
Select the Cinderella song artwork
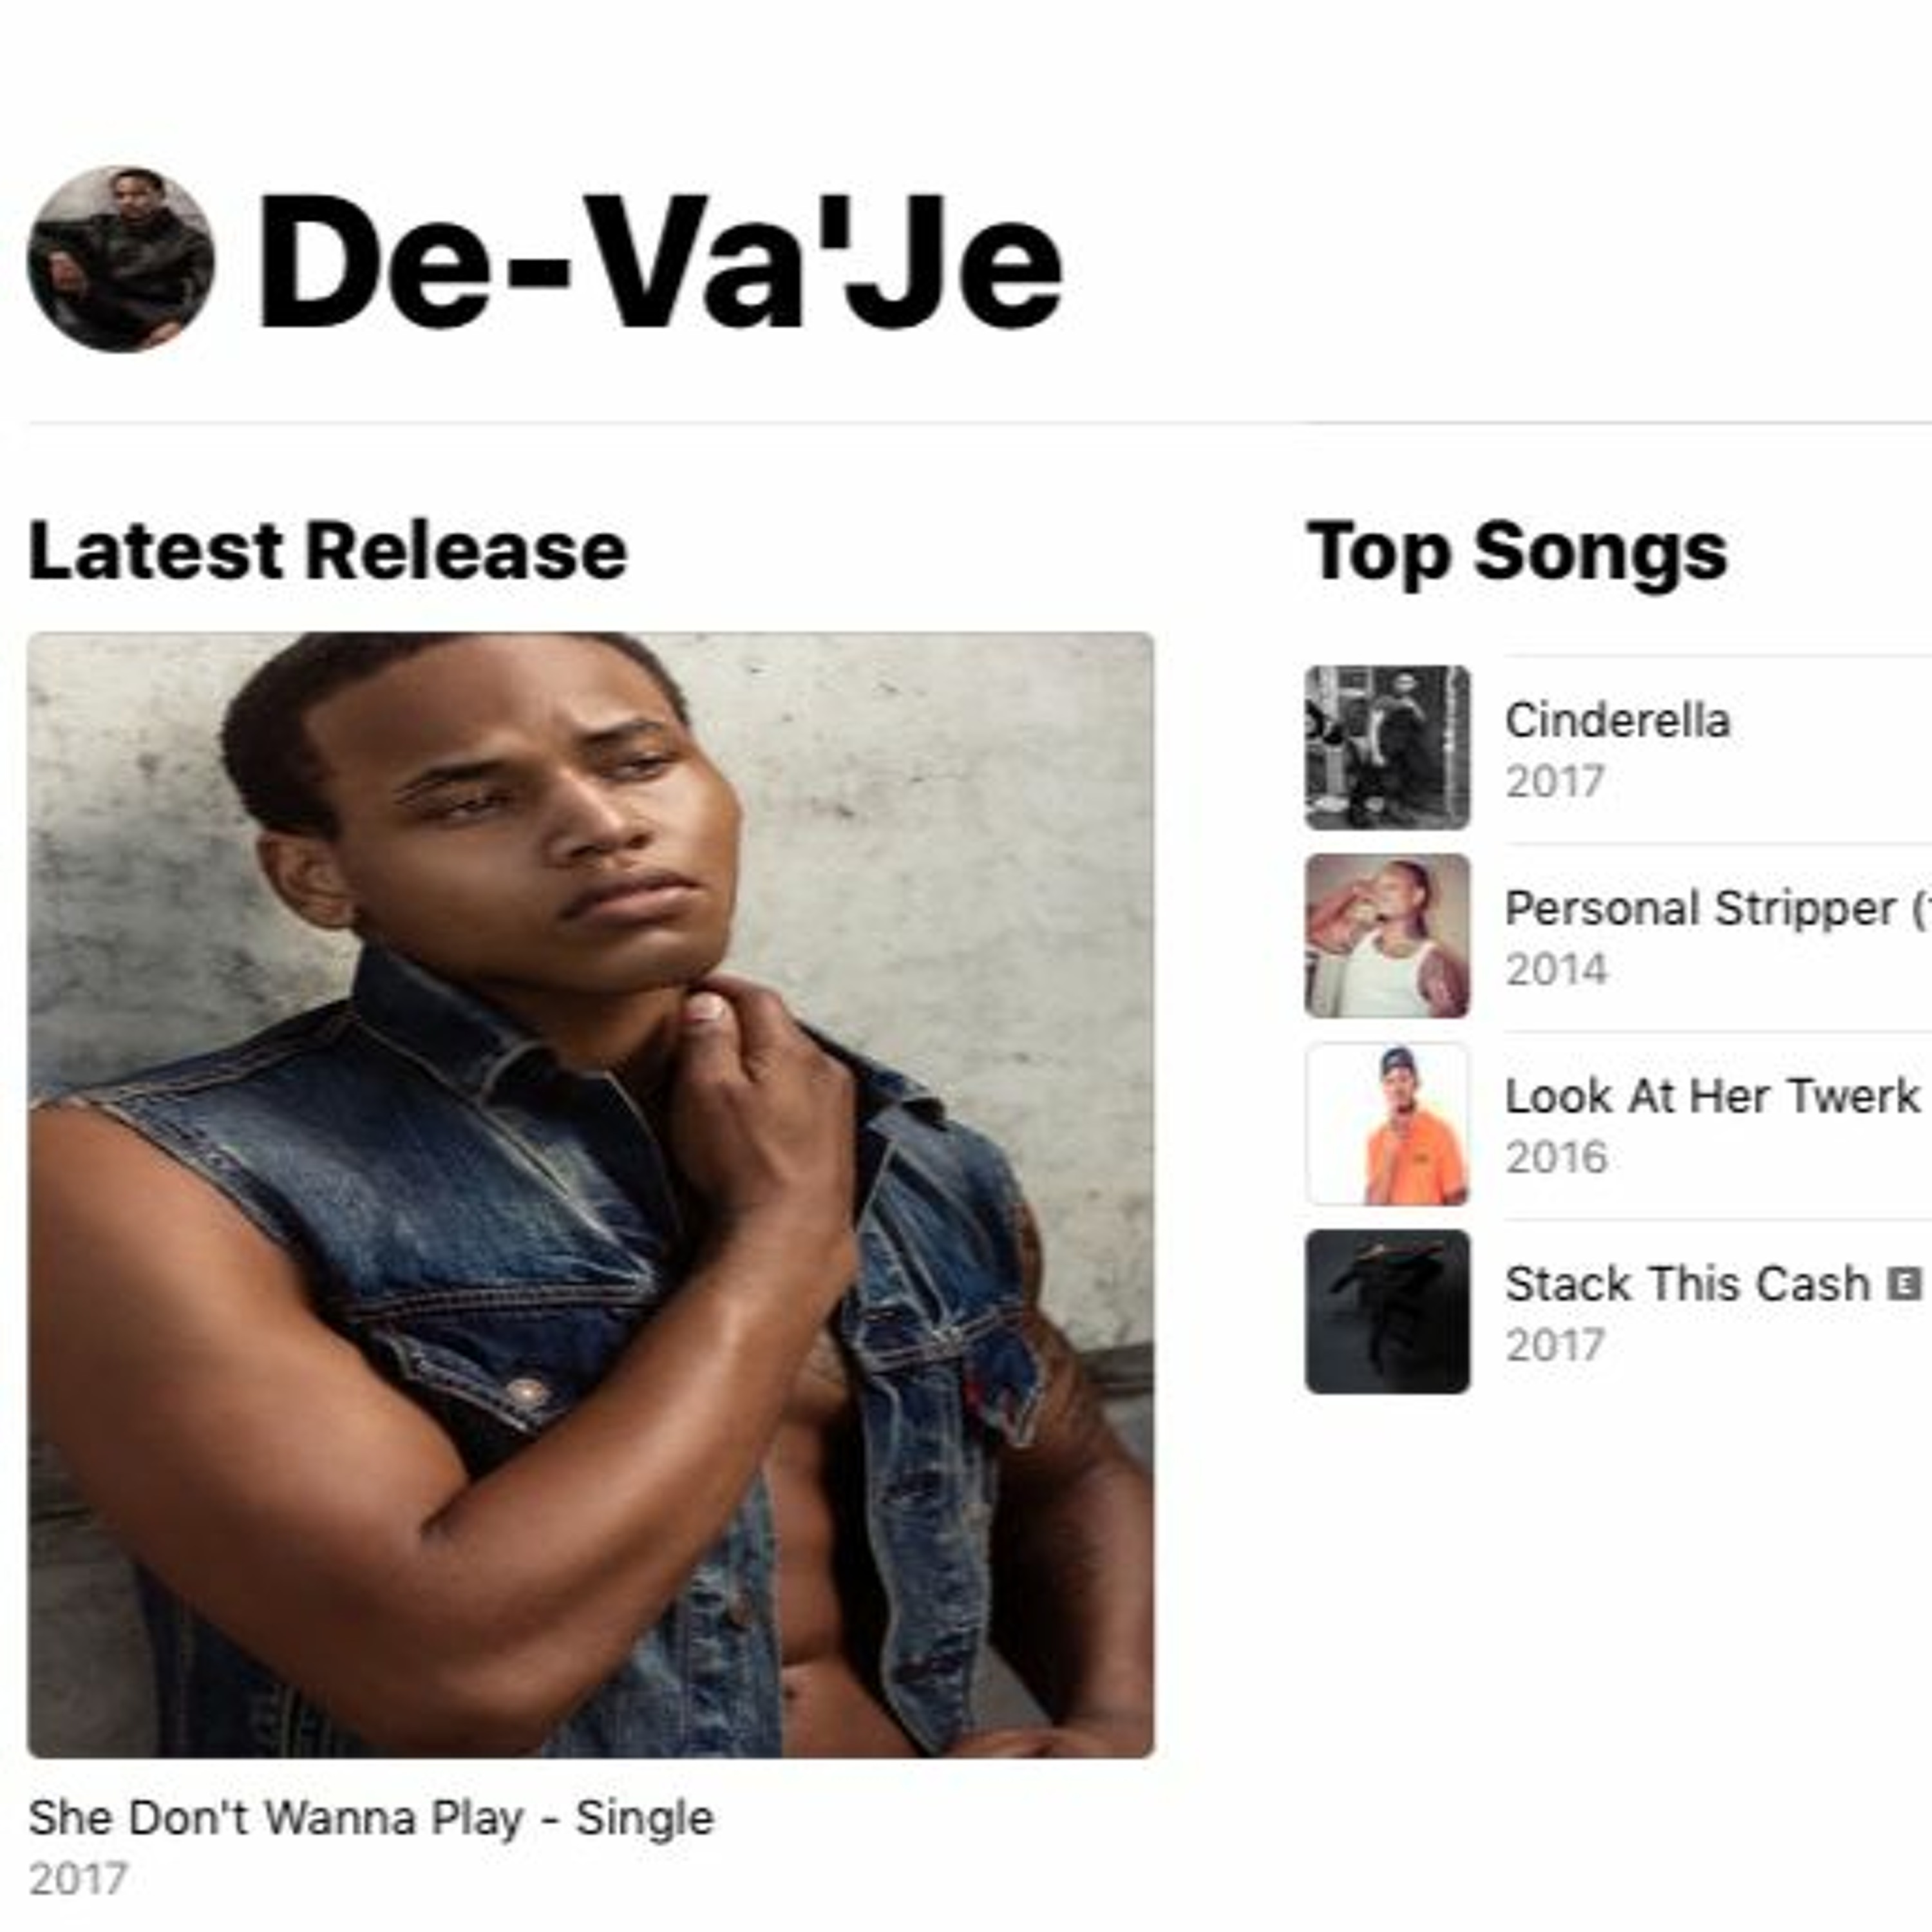tap(1387, 747)
